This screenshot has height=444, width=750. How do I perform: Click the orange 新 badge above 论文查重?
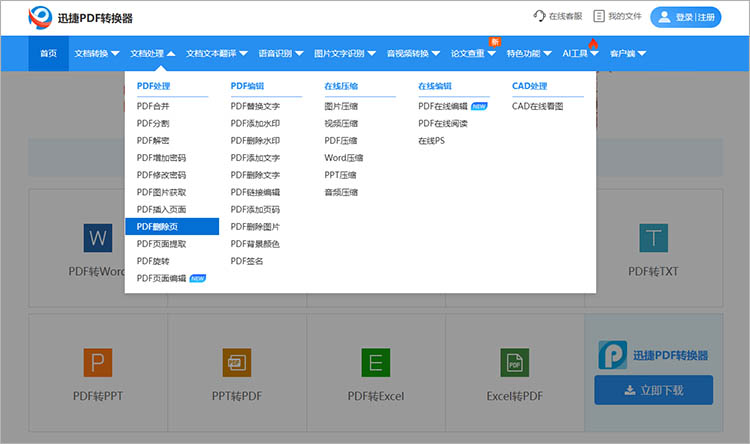tap(495, 42)
